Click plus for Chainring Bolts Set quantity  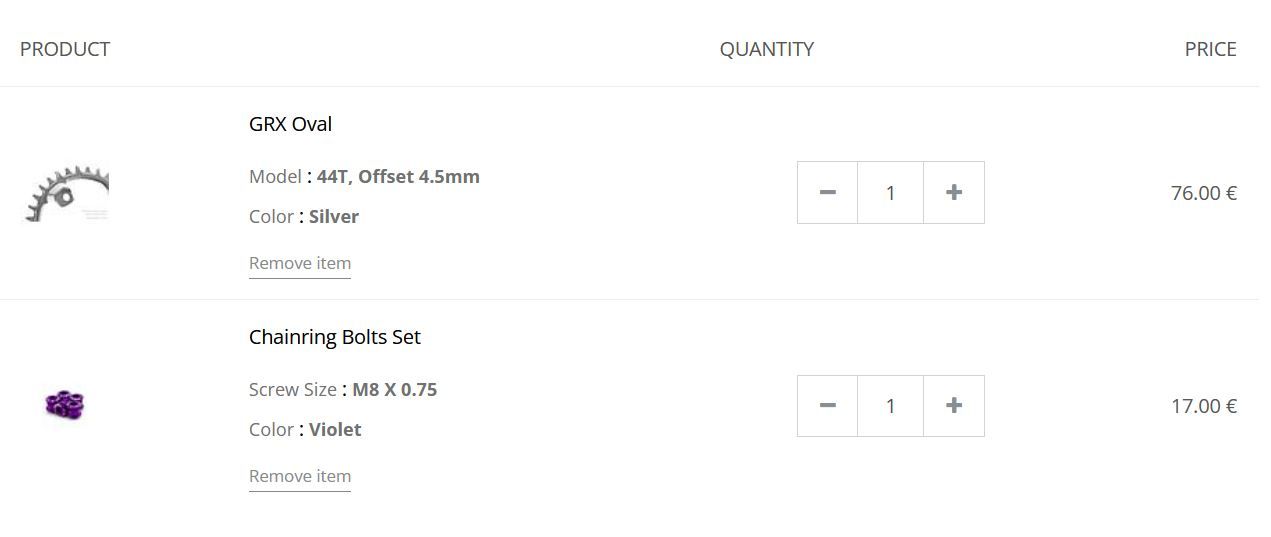point(954,405)
